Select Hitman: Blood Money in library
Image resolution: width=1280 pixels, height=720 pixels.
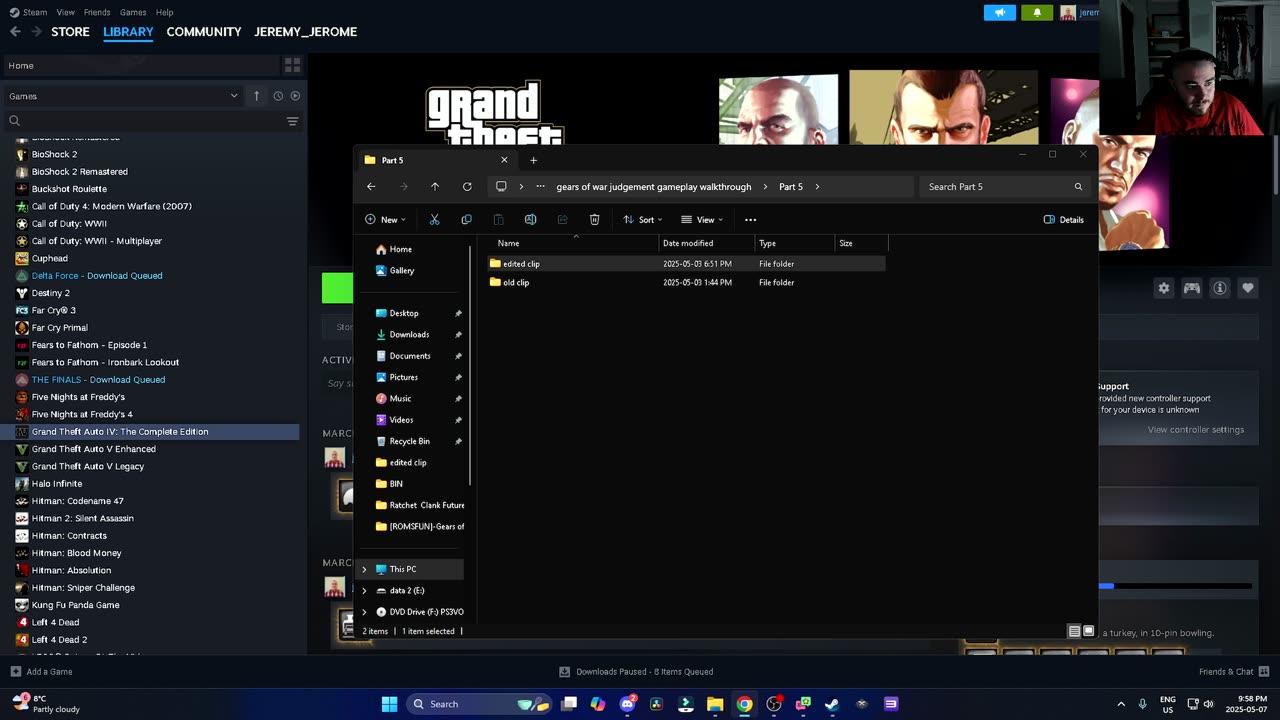pos(76,553)
